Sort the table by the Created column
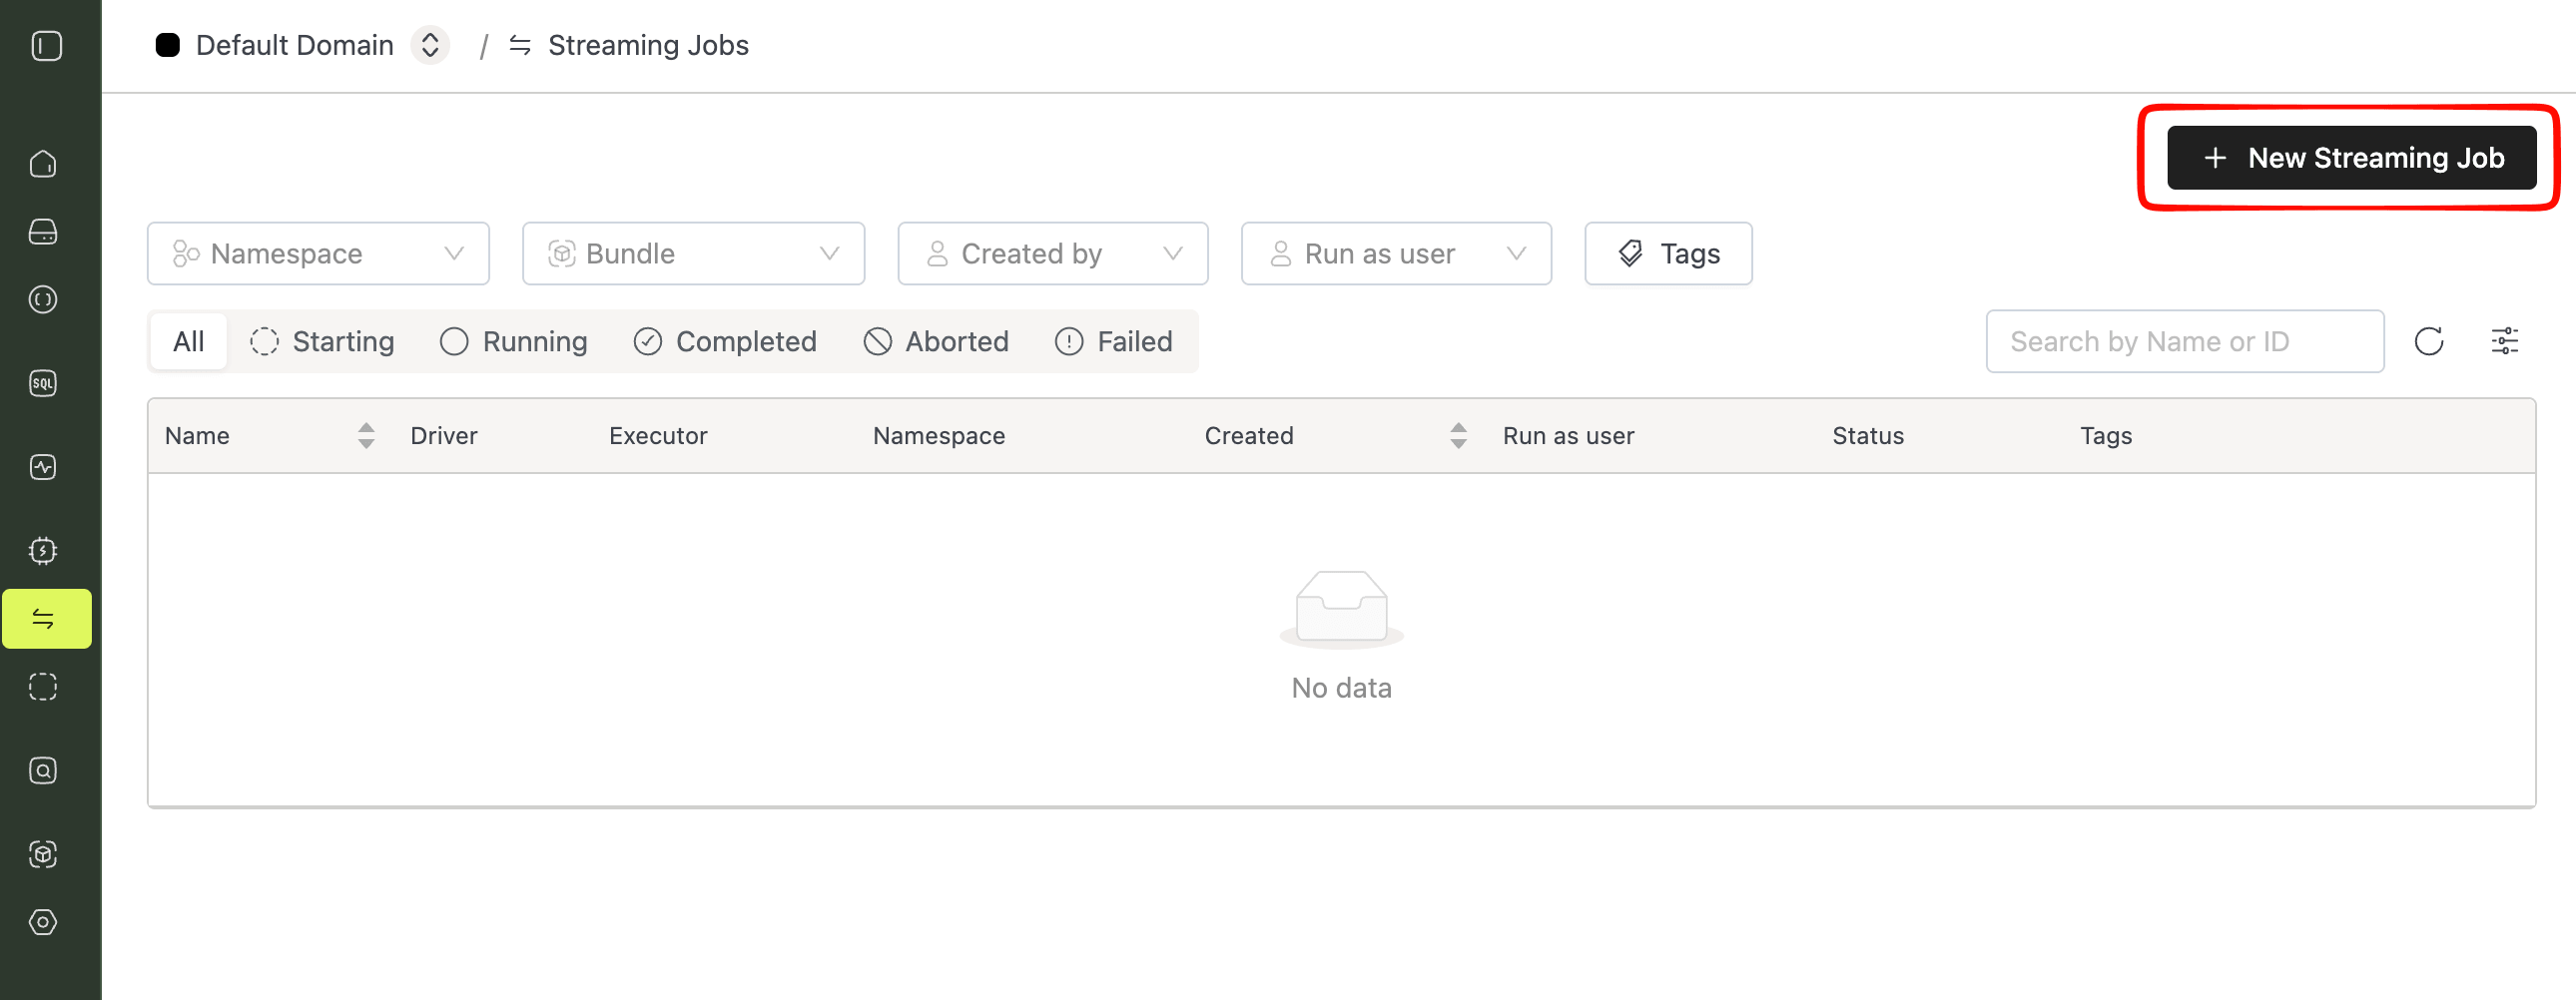 (1458, 435)
